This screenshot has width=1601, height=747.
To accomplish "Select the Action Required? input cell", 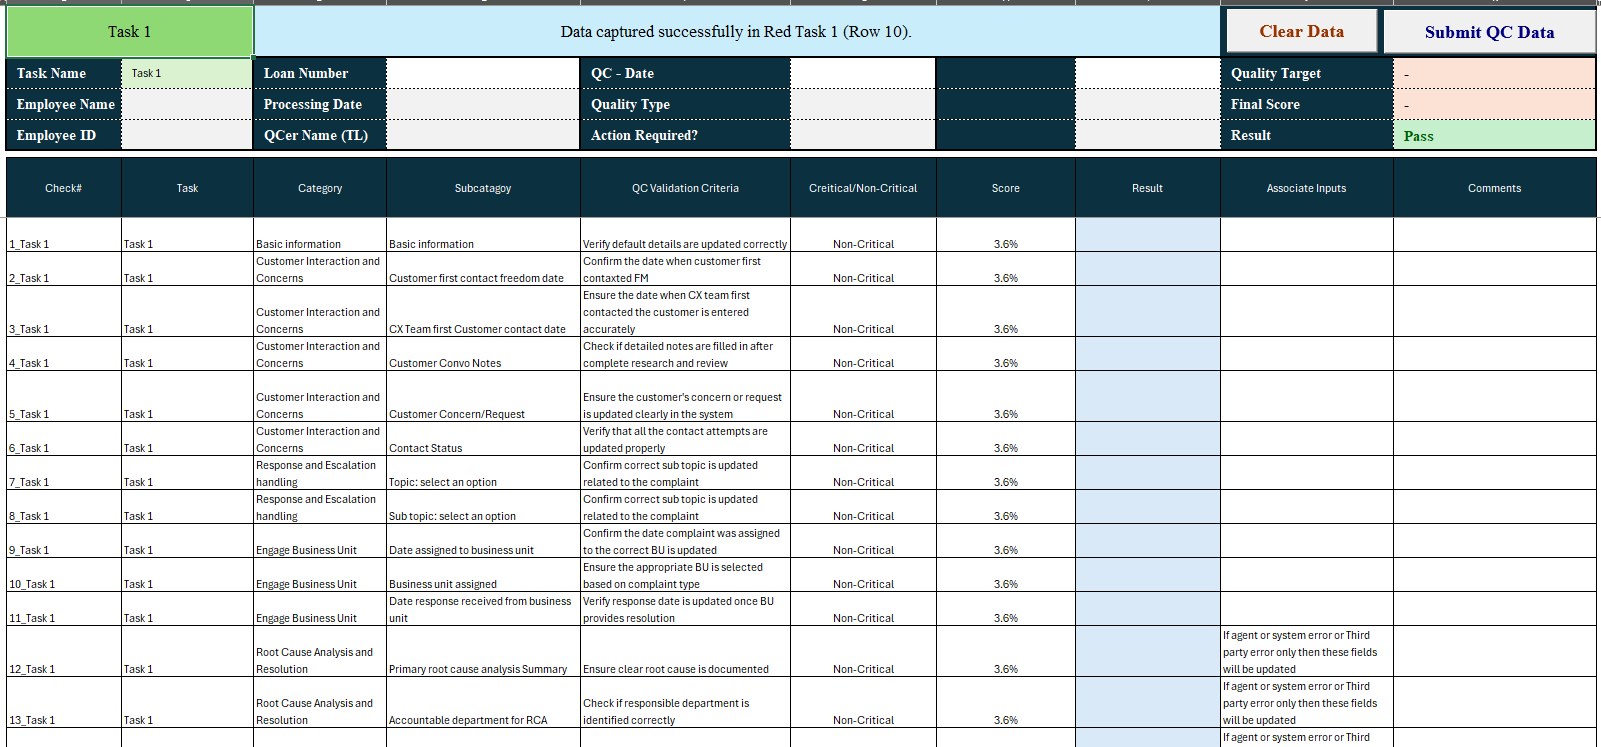I will (863, 135).
